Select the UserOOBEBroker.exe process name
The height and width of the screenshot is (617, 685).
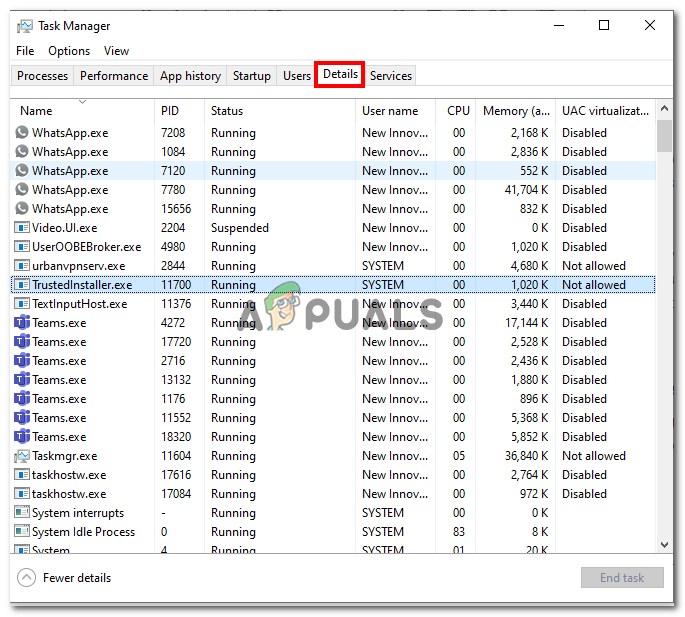pos(86,247)
